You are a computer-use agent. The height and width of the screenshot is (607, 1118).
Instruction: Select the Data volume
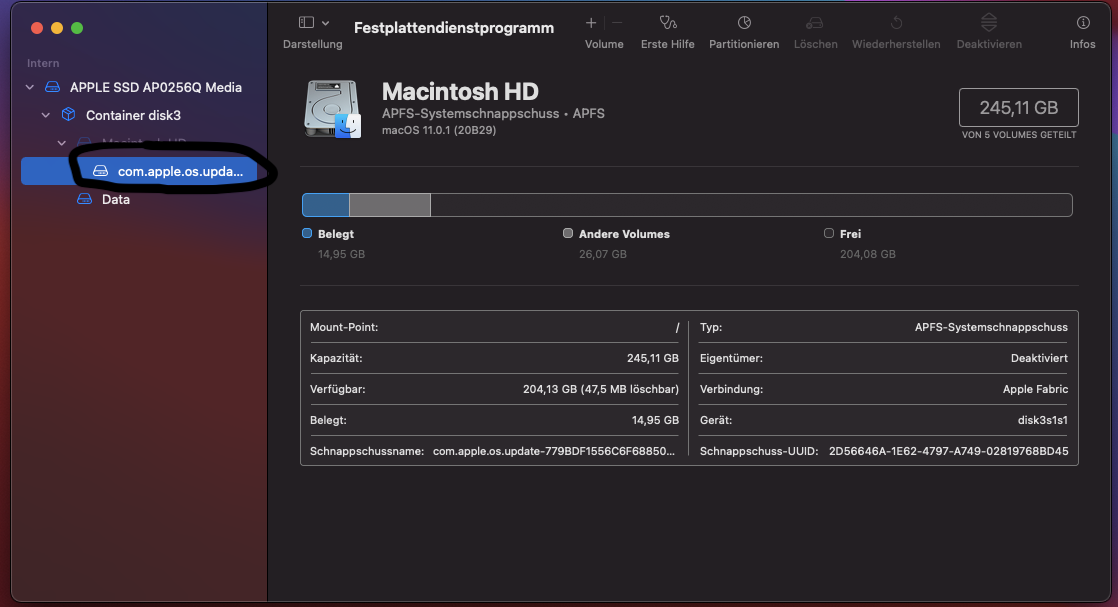pyautogui.click(x=116, y=199)
